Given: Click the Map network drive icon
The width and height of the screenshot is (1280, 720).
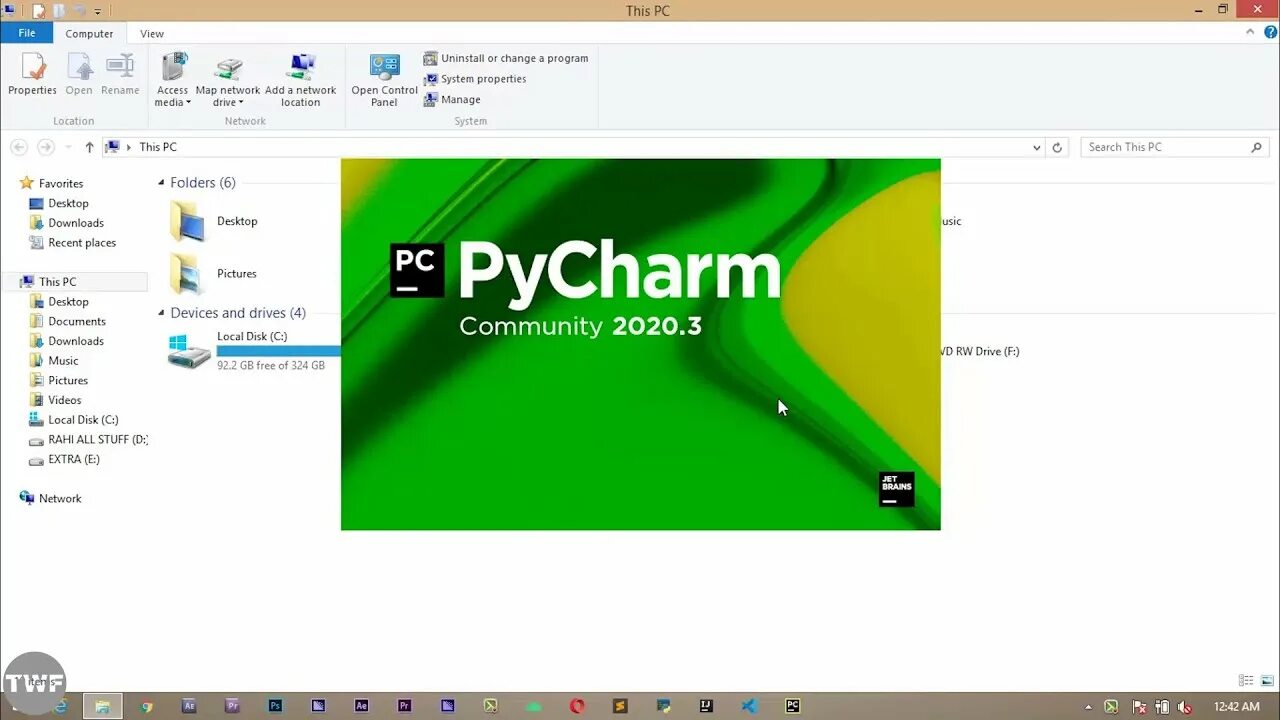Looking at the screenshot, I should pyautogui.click(x=228, y=67).
